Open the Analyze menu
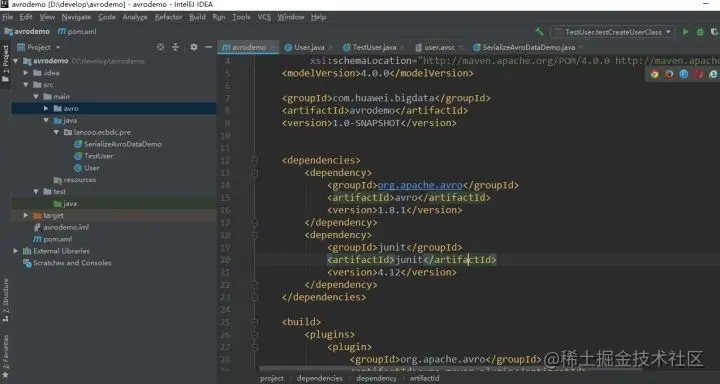Image resolution: width=720 pixels, height=384 pixels. click(x=135, y=17)
